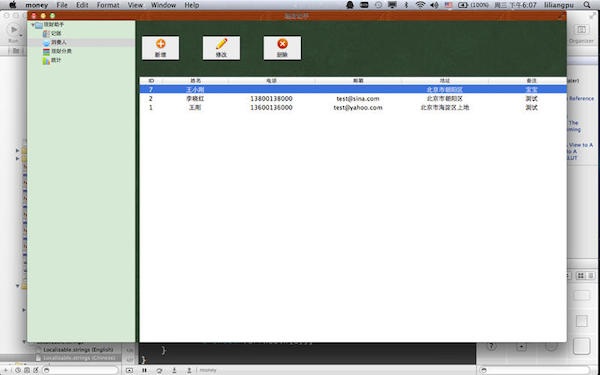Image resolution: width=600 pixels, height=375 pixels.
Task: Select the highlighted table row with ID 7
Action: pyautogui.click(x=353, y=90)
